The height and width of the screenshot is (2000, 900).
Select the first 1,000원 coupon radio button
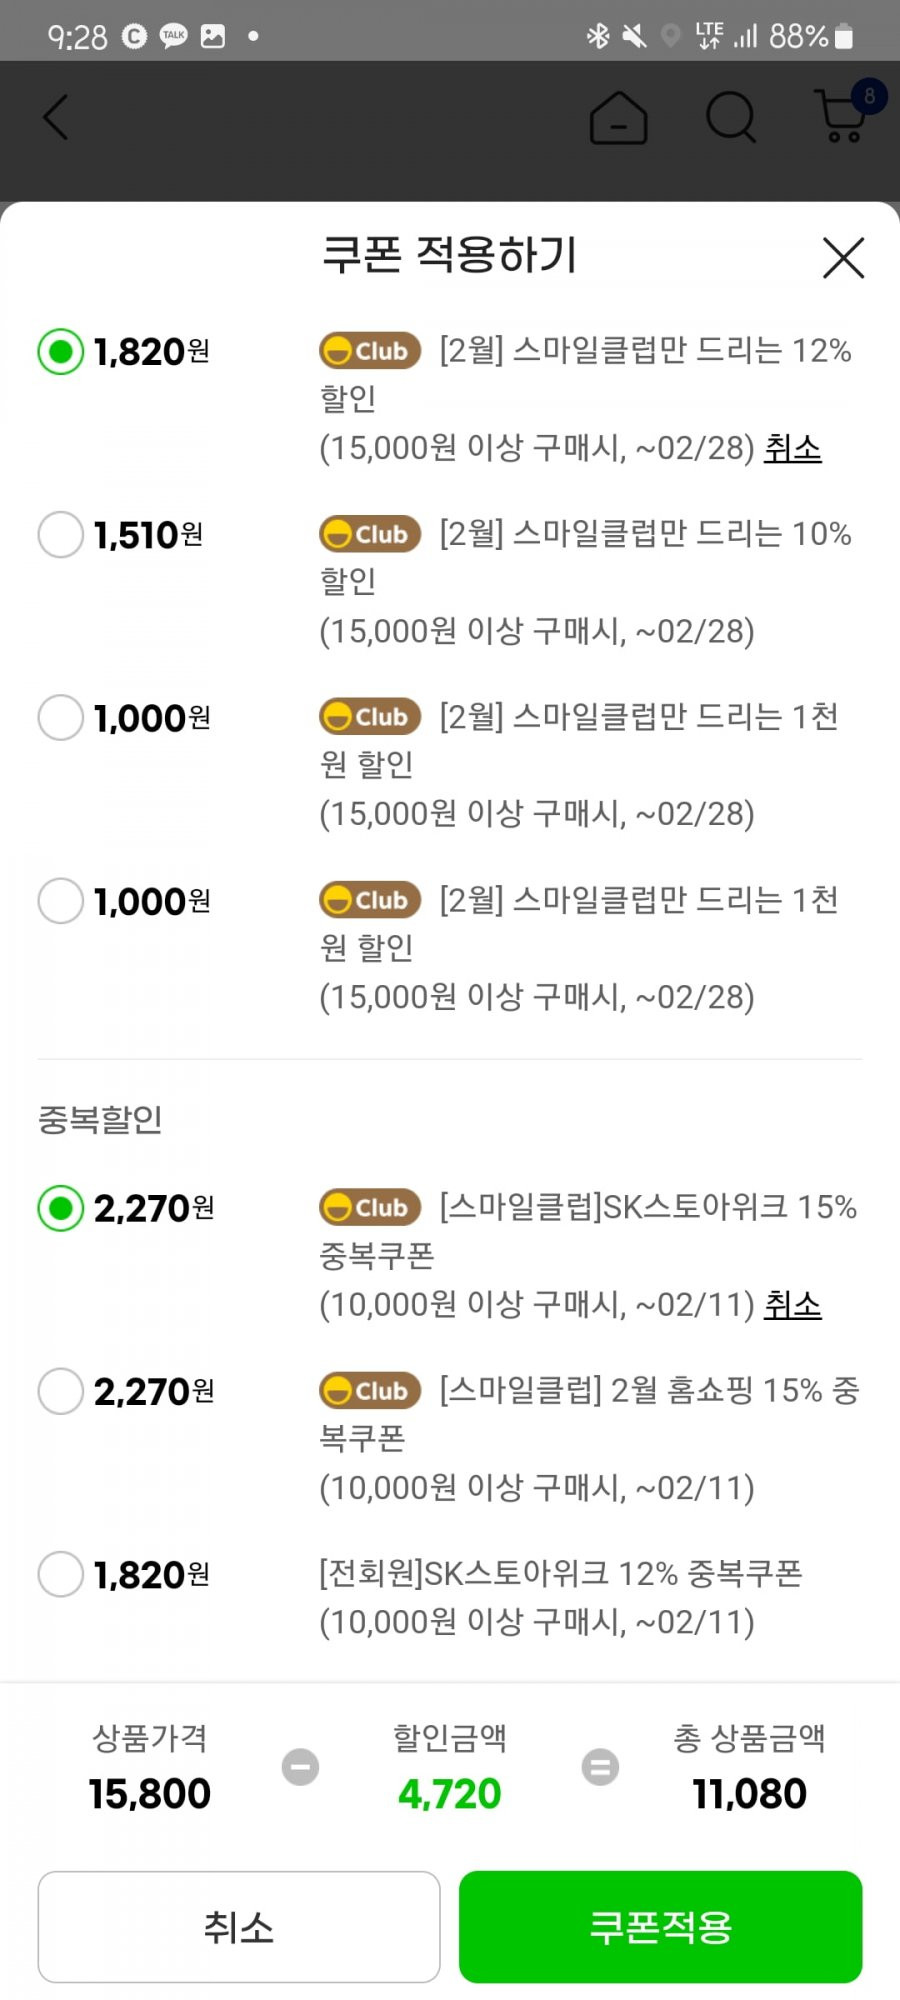pos(60,717)
